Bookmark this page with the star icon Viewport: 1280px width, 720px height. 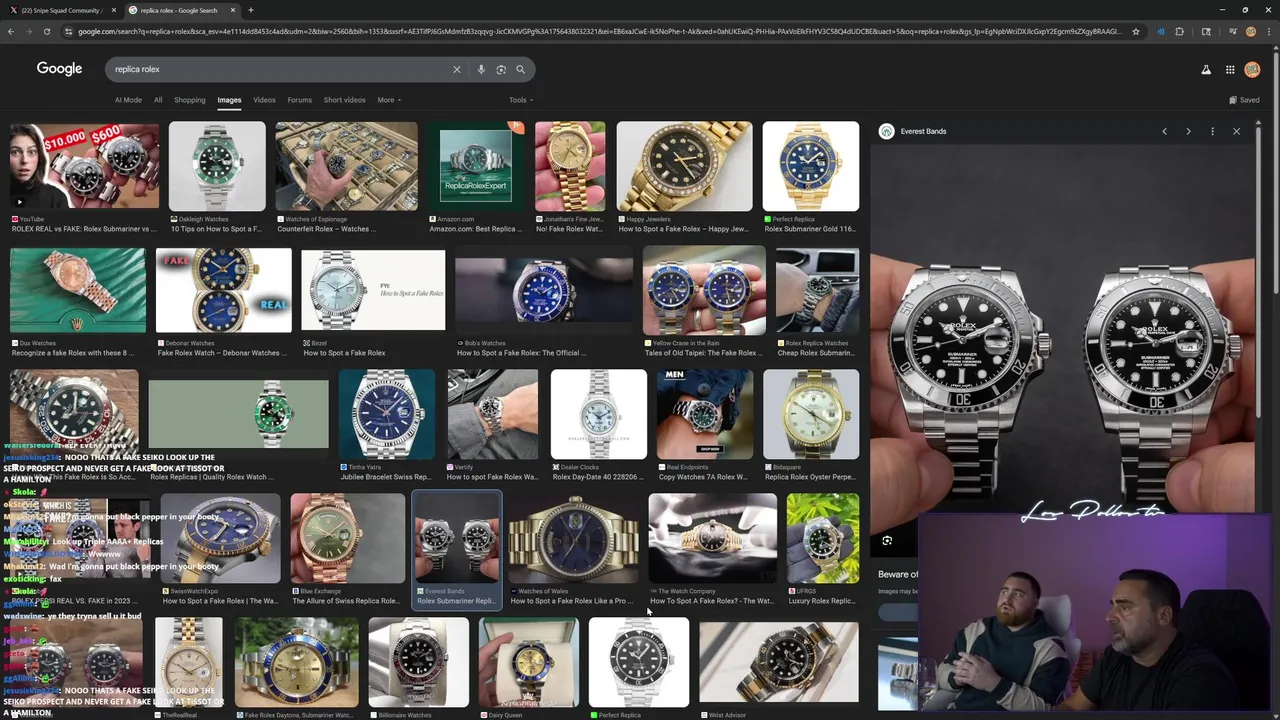click(x=1136, y=31)
